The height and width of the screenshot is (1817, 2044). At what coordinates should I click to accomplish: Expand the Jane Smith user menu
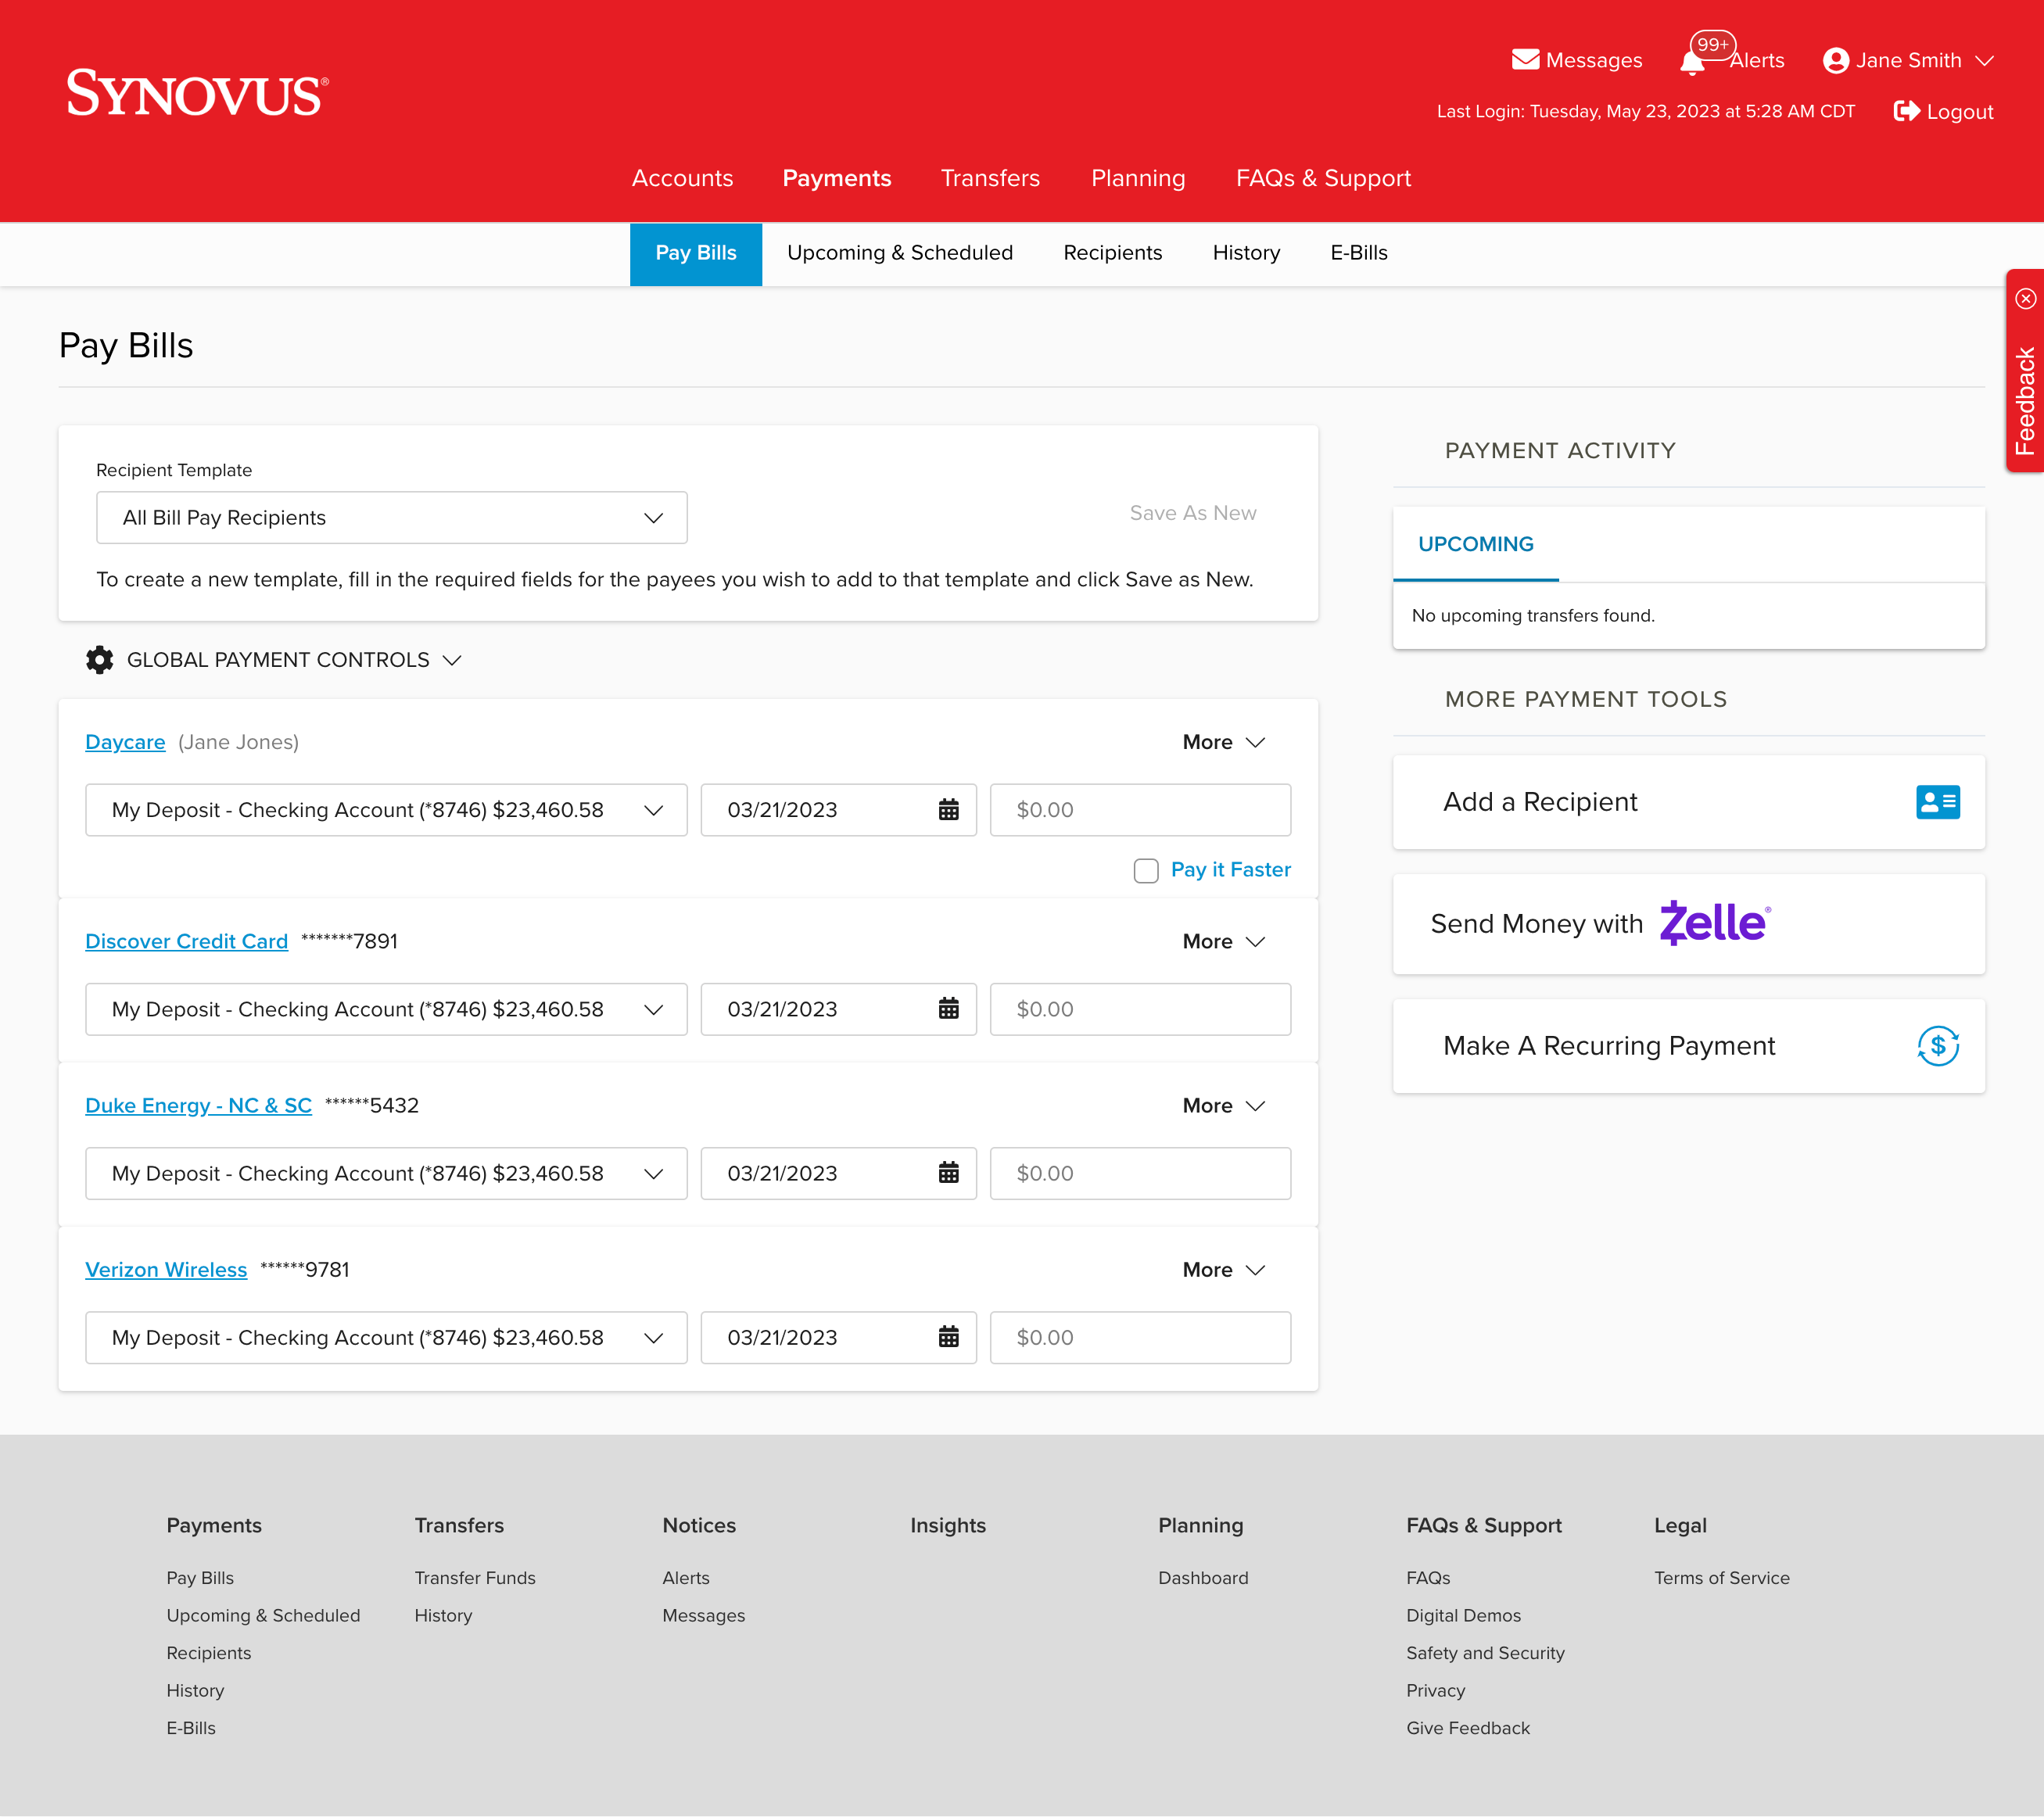coord(1907,60)
